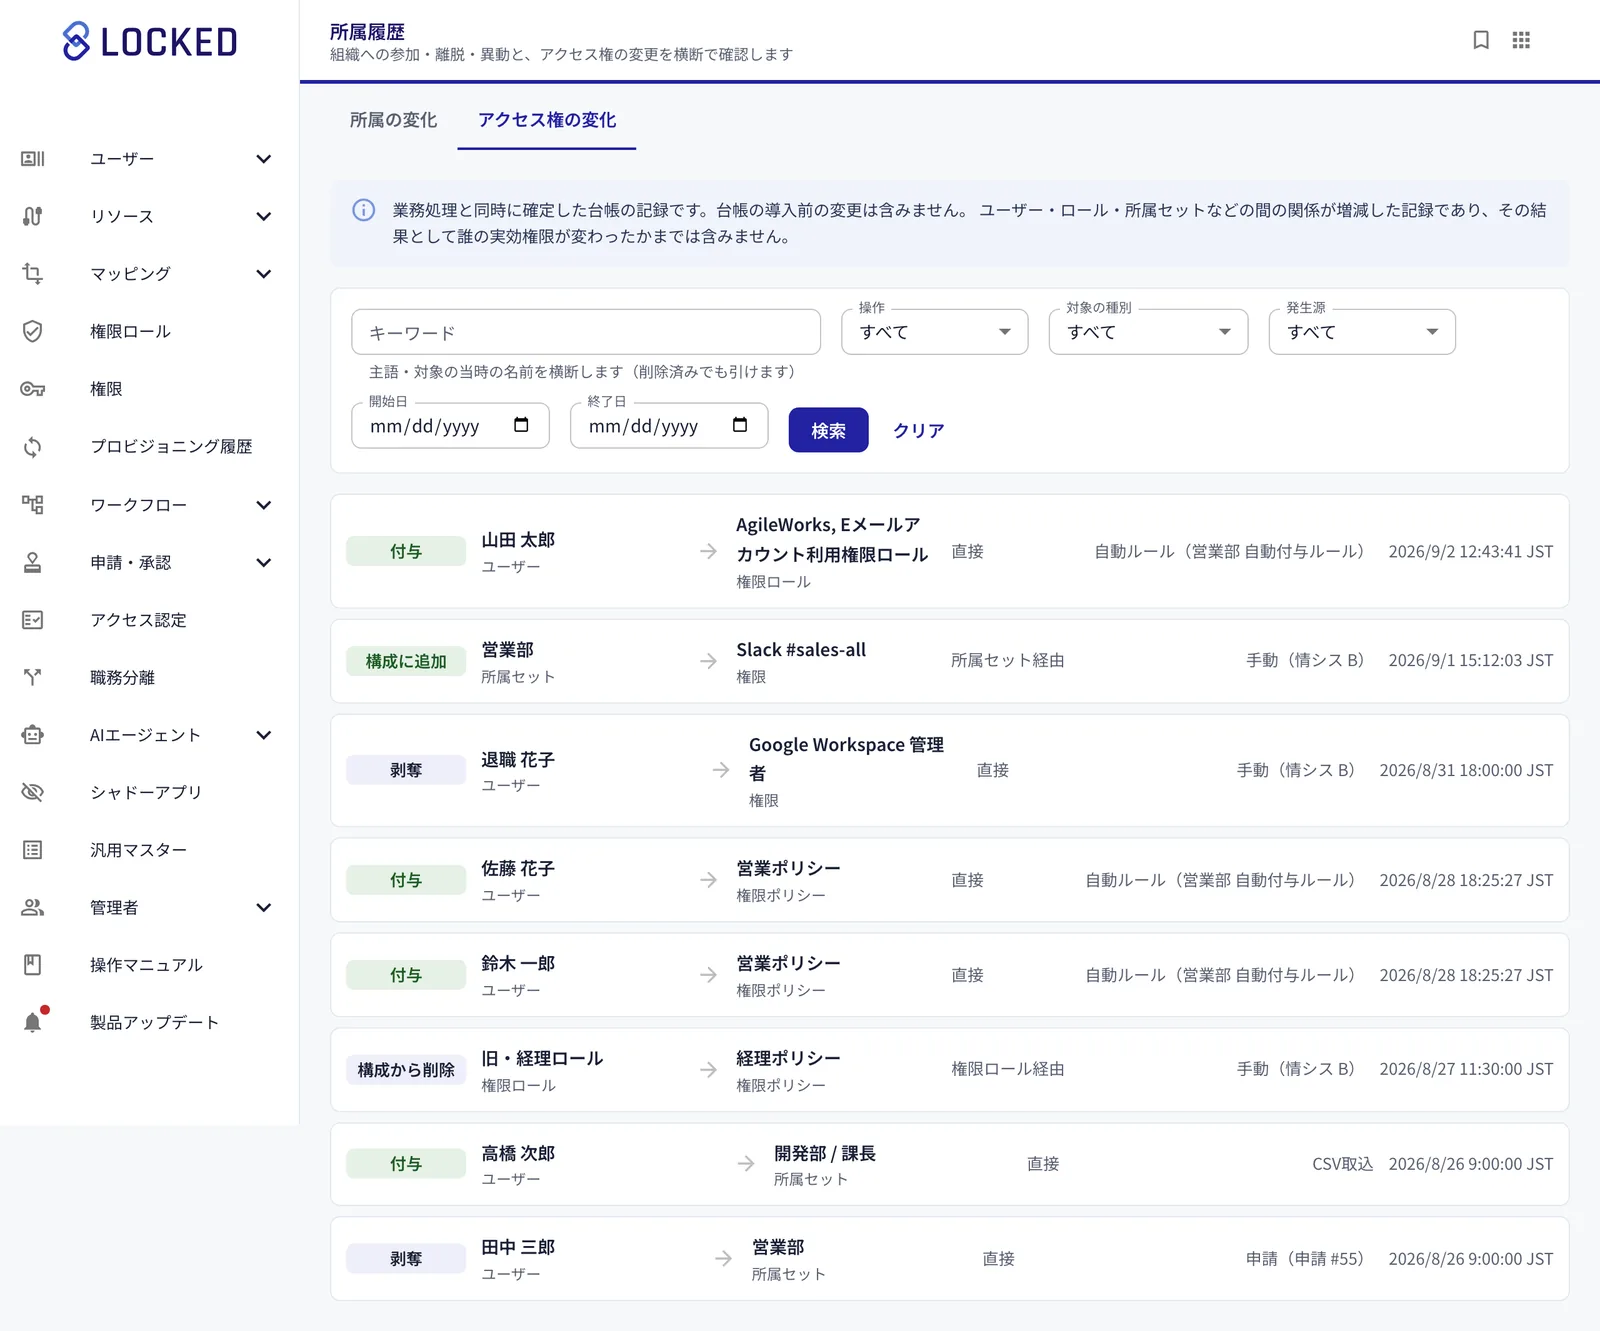Open the 終了日 calendar picker icon
The width and height of the screenshot is (1600, 1331).
740,425
